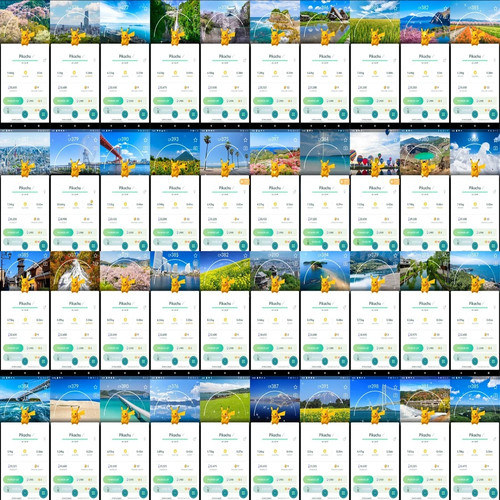
Task: Tap the Android home button under first screenshot
Action: 25,126
